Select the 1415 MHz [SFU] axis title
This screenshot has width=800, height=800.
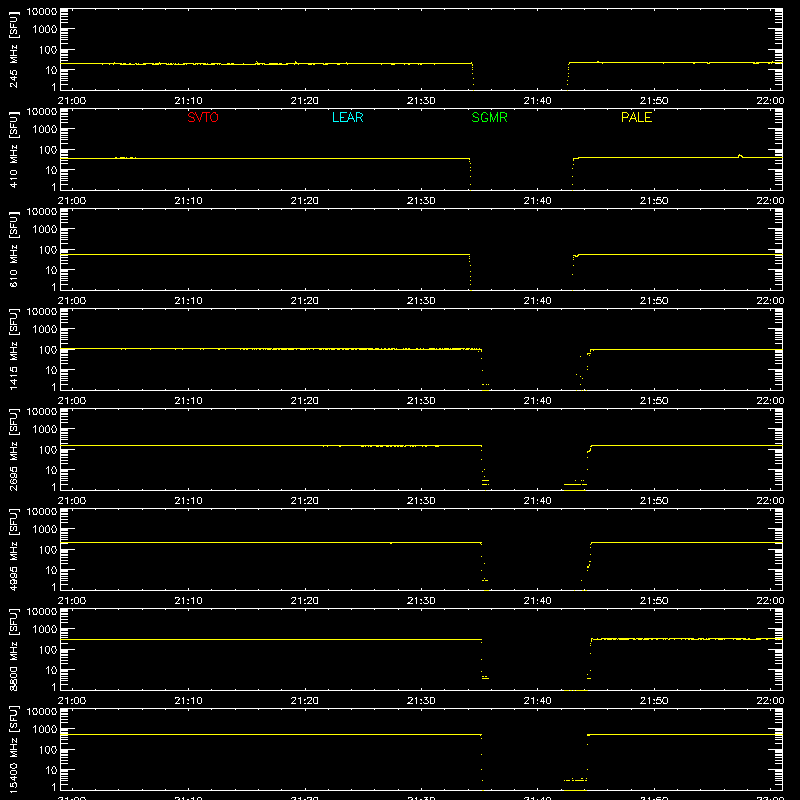click(13, 349)
